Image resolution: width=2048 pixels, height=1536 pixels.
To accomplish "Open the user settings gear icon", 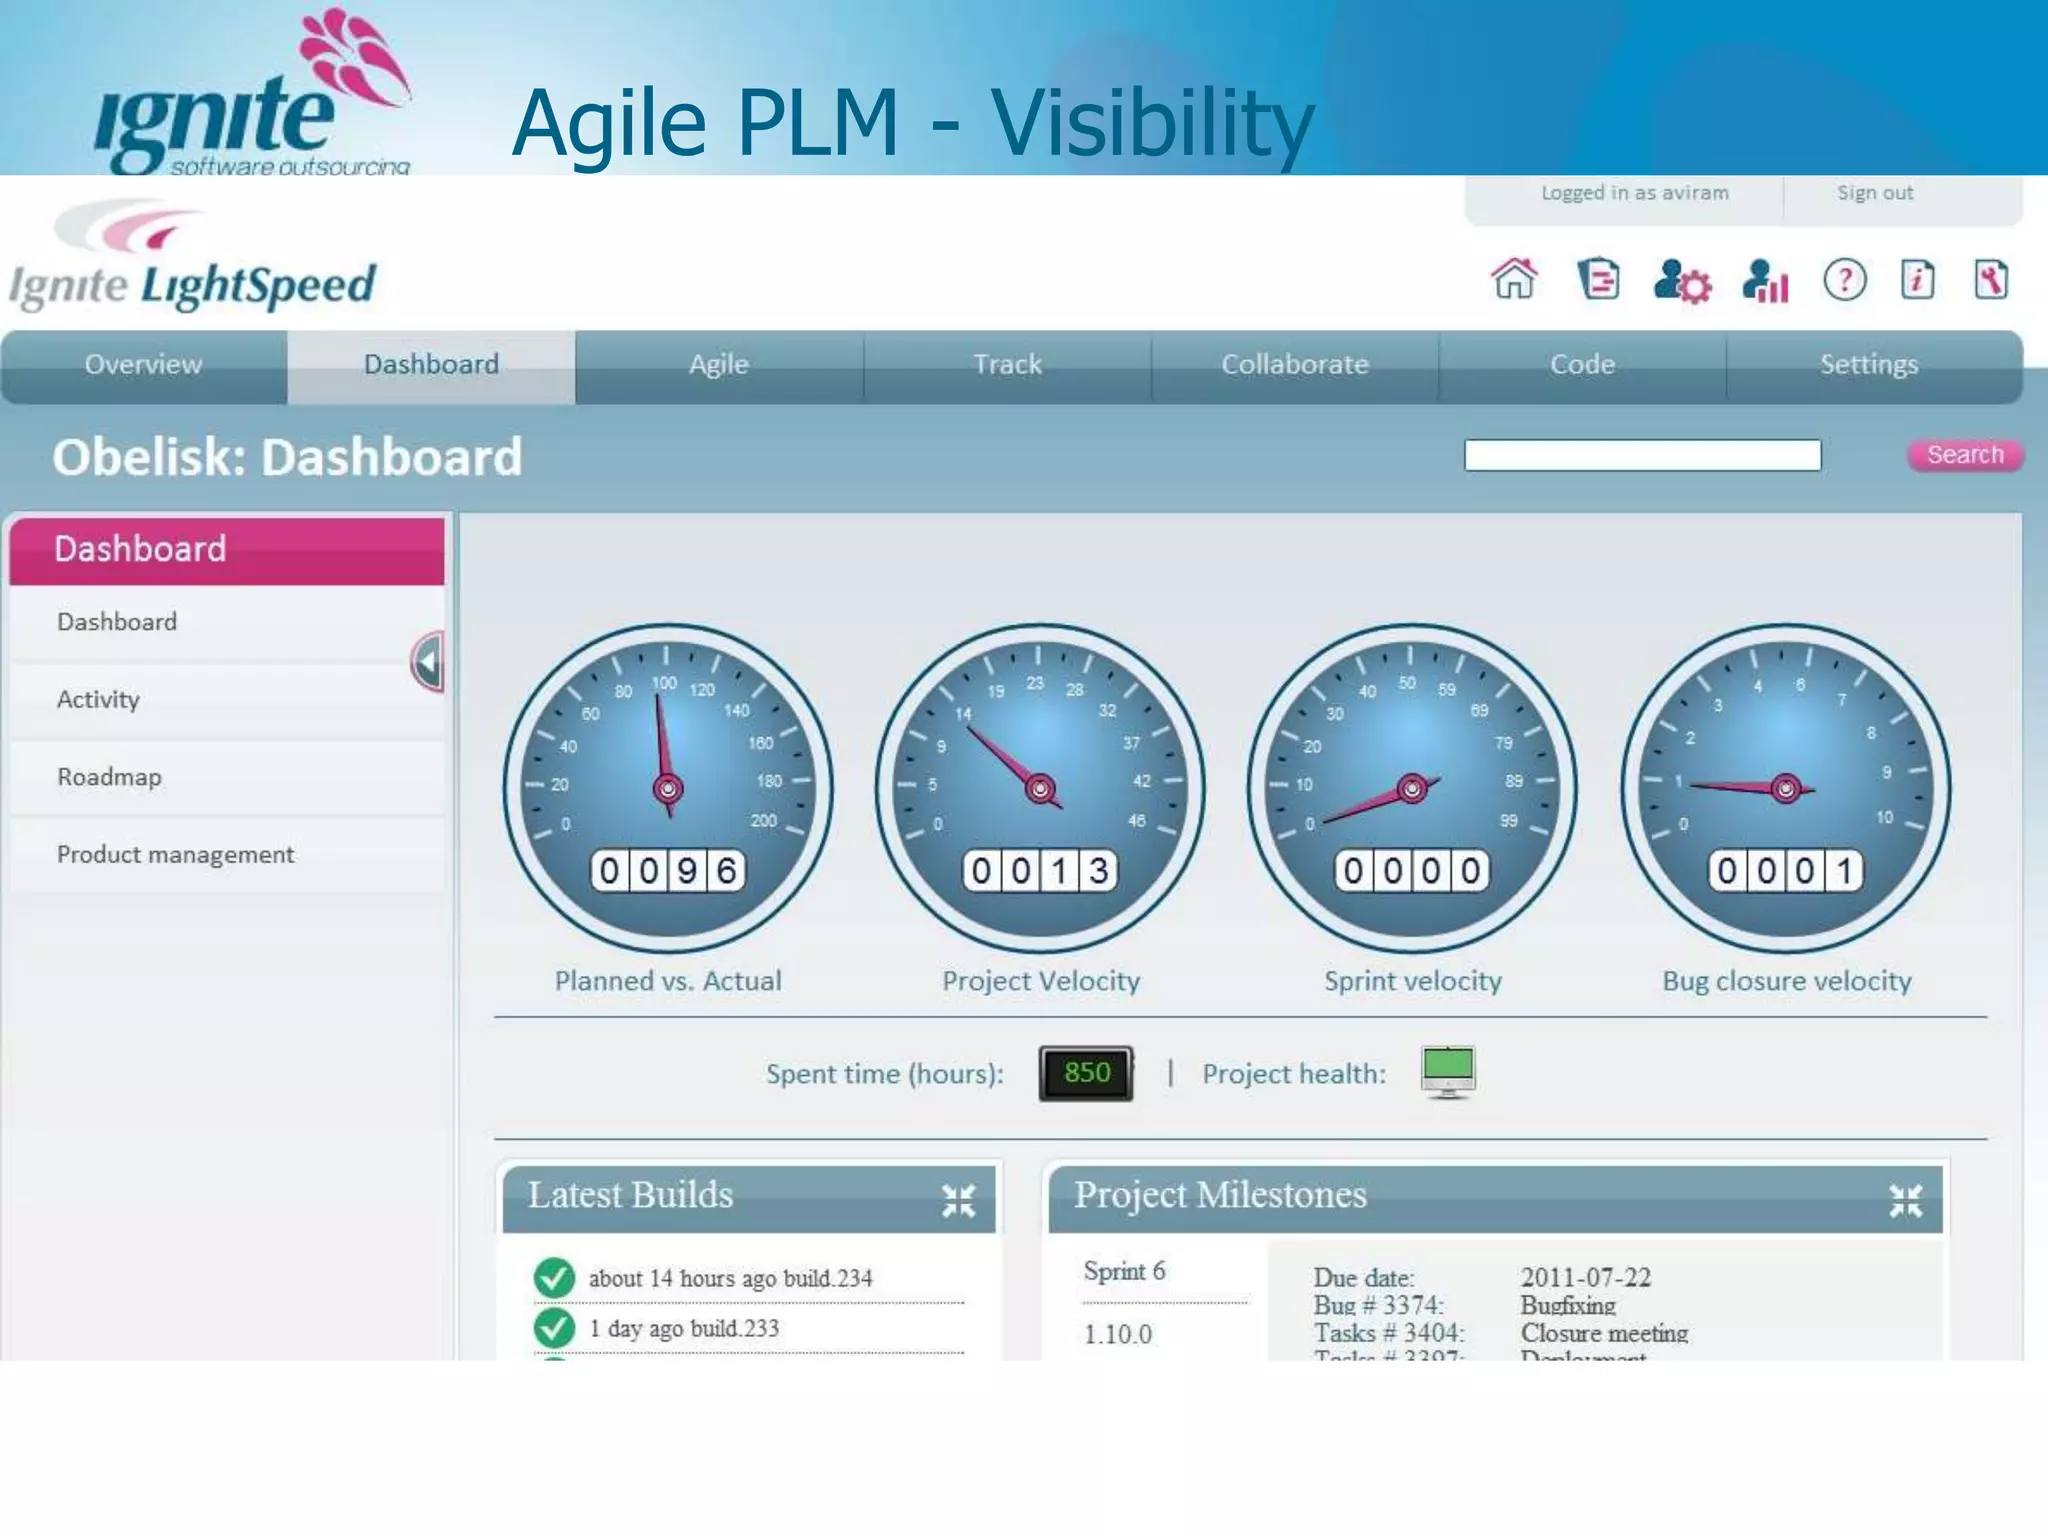I will click(1682, 281).
